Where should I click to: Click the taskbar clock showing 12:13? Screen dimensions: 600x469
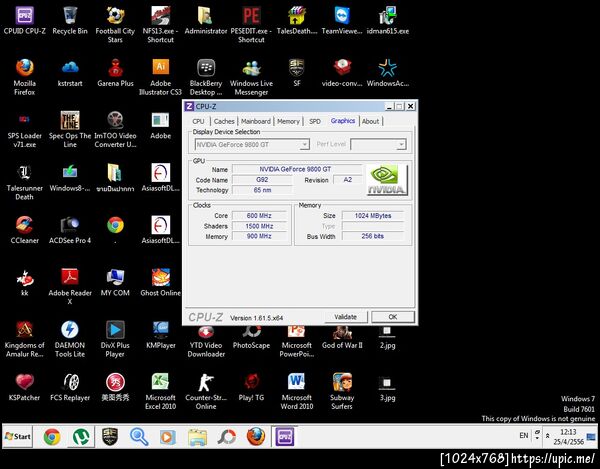tap(568, 436)
